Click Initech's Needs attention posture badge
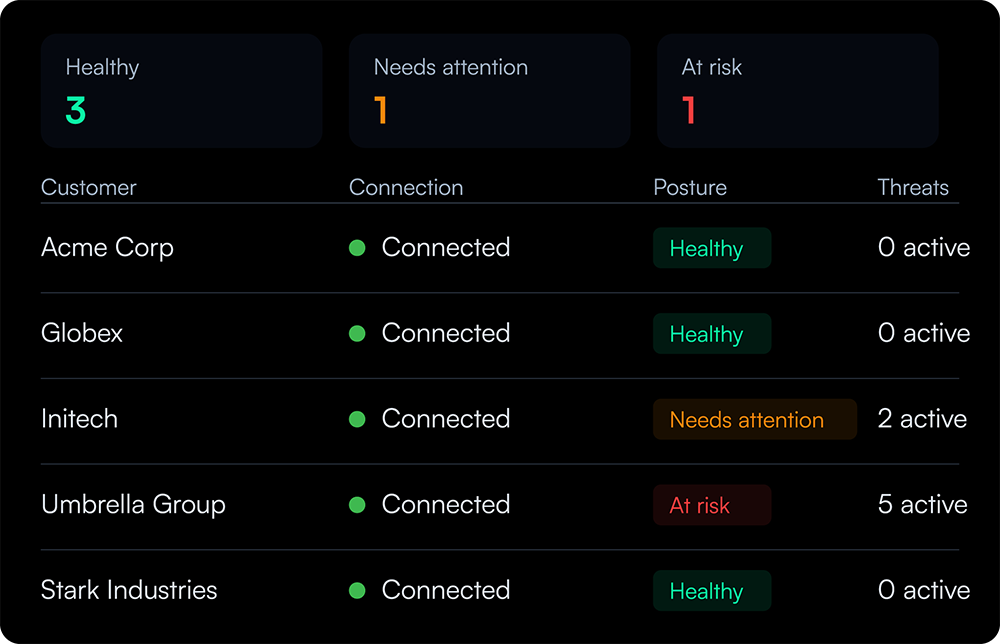Image resolution: width=1000 pixels, height=644 pixels. (x=754, y=419)
